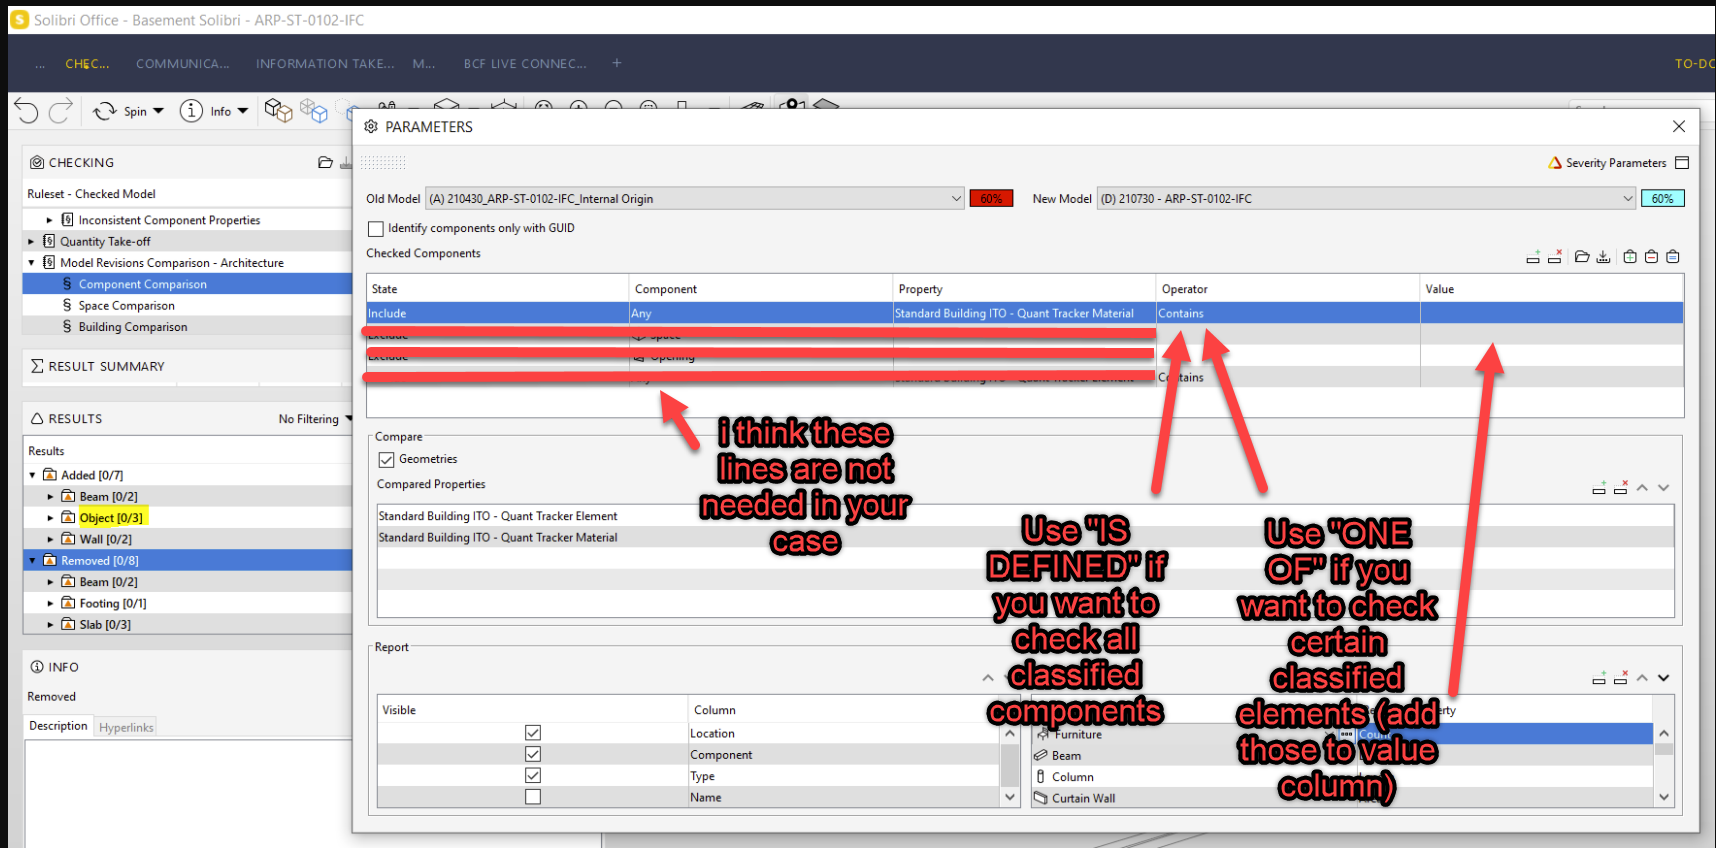1716x848 pixels.
Task: Open Description tab in Info panel
Action: pos(58,726)
